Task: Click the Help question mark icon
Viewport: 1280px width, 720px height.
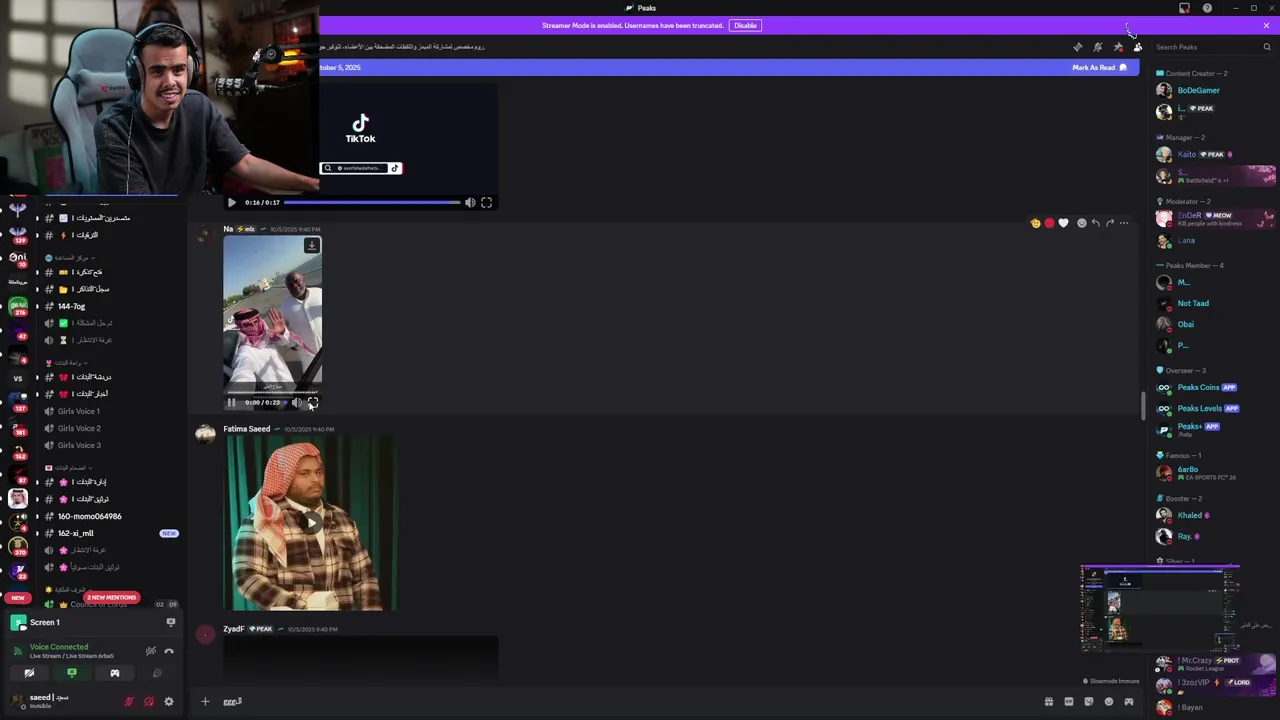Action: [x=1207, y=8]
